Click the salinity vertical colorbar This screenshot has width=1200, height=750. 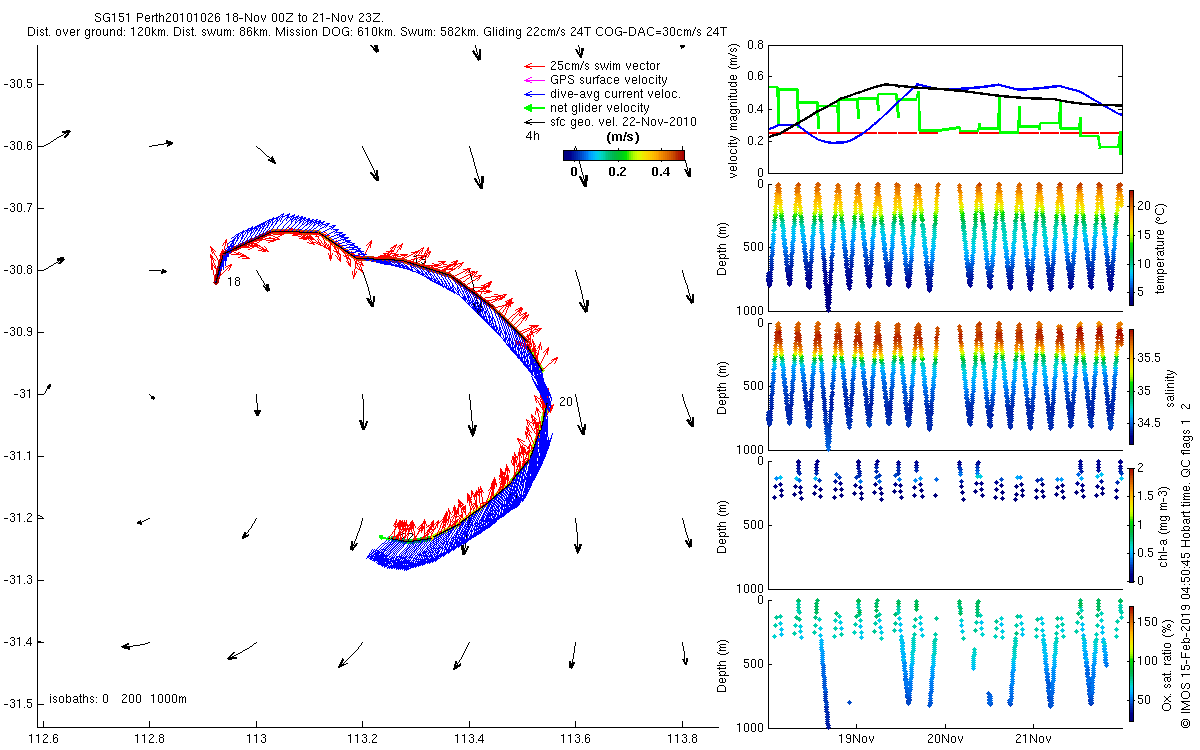(1132, 386)
